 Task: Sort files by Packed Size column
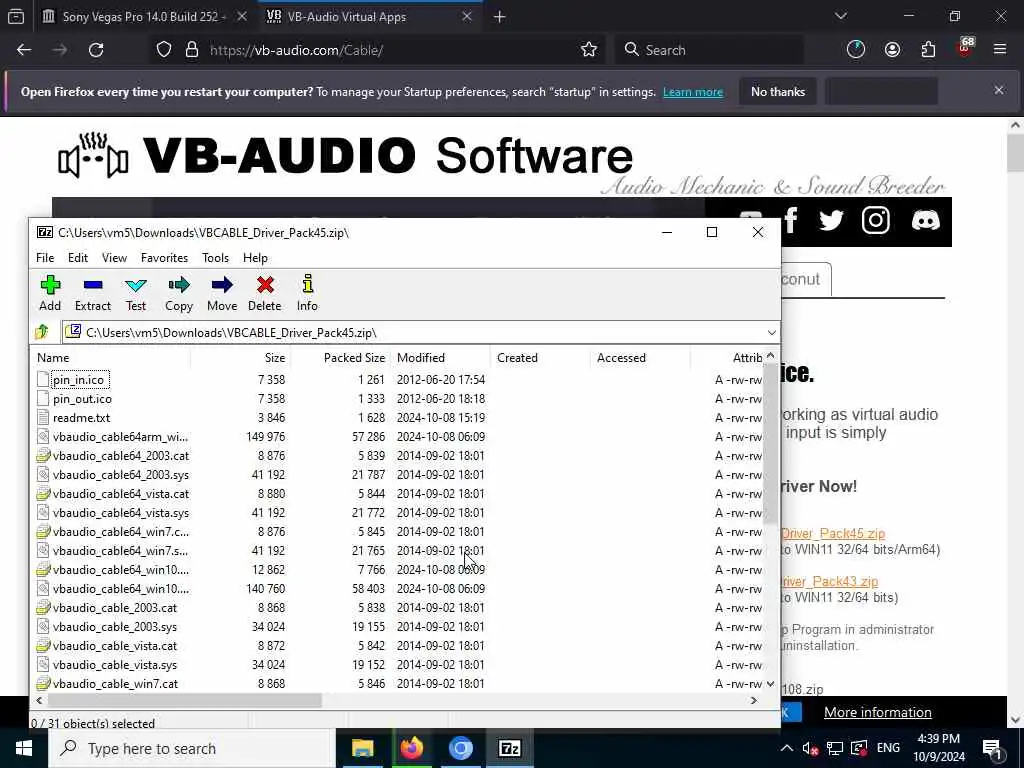pos(340,358)
